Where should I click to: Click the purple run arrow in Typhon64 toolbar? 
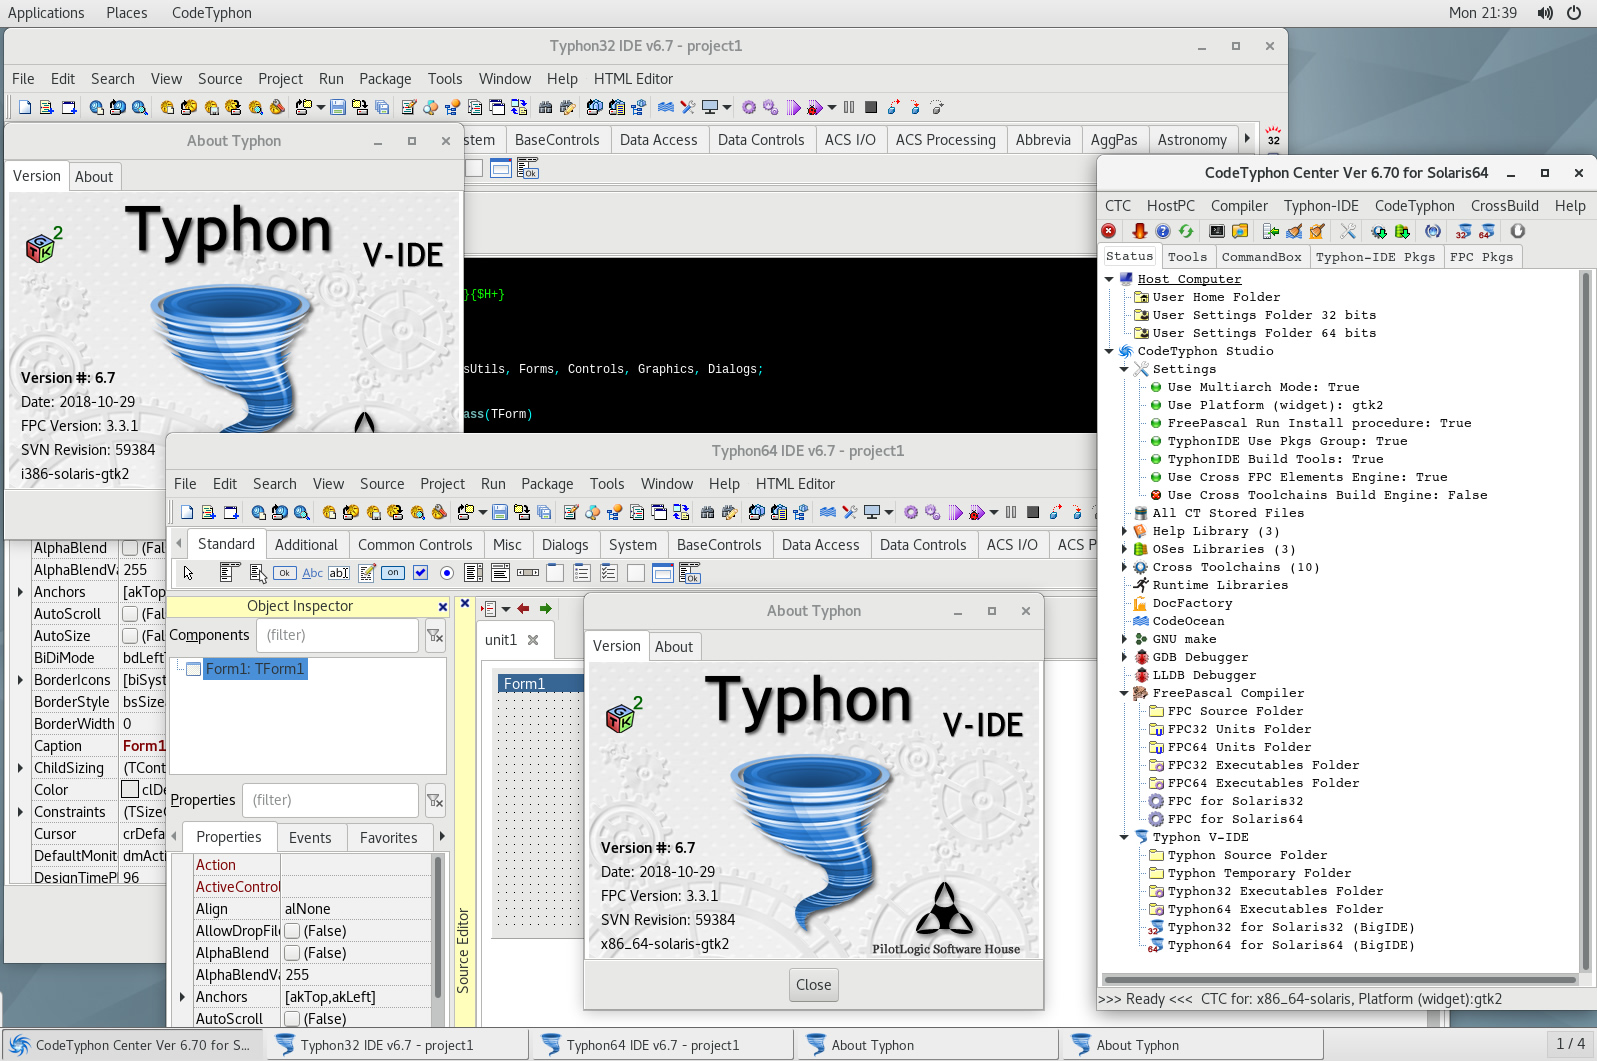coord(956,512)
